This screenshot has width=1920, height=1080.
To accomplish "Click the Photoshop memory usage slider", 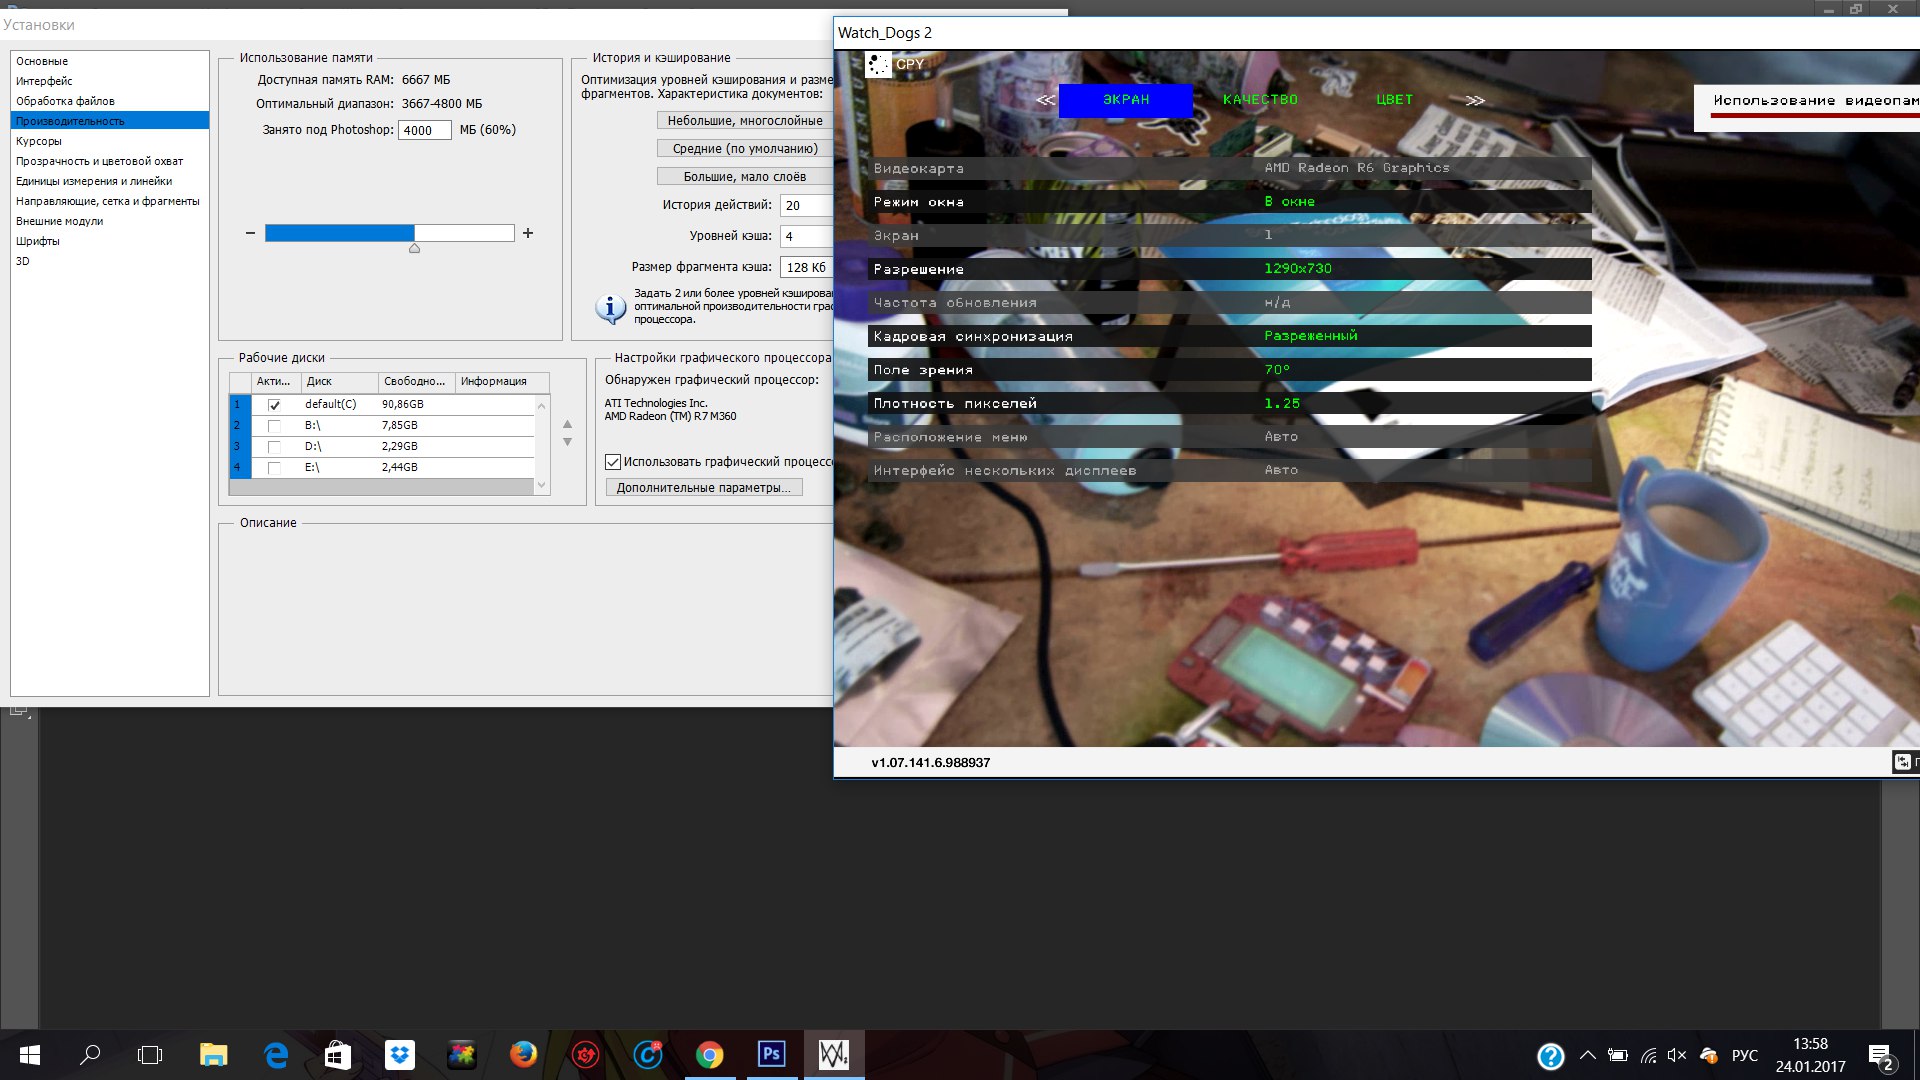I will point(390,233).
